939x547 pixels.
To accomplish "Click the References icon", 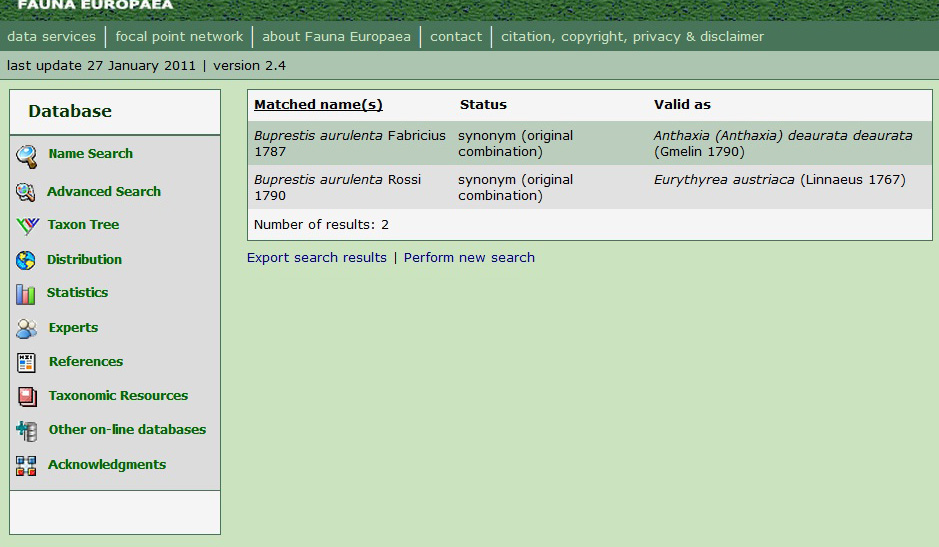I will click(x=27, y=362).
